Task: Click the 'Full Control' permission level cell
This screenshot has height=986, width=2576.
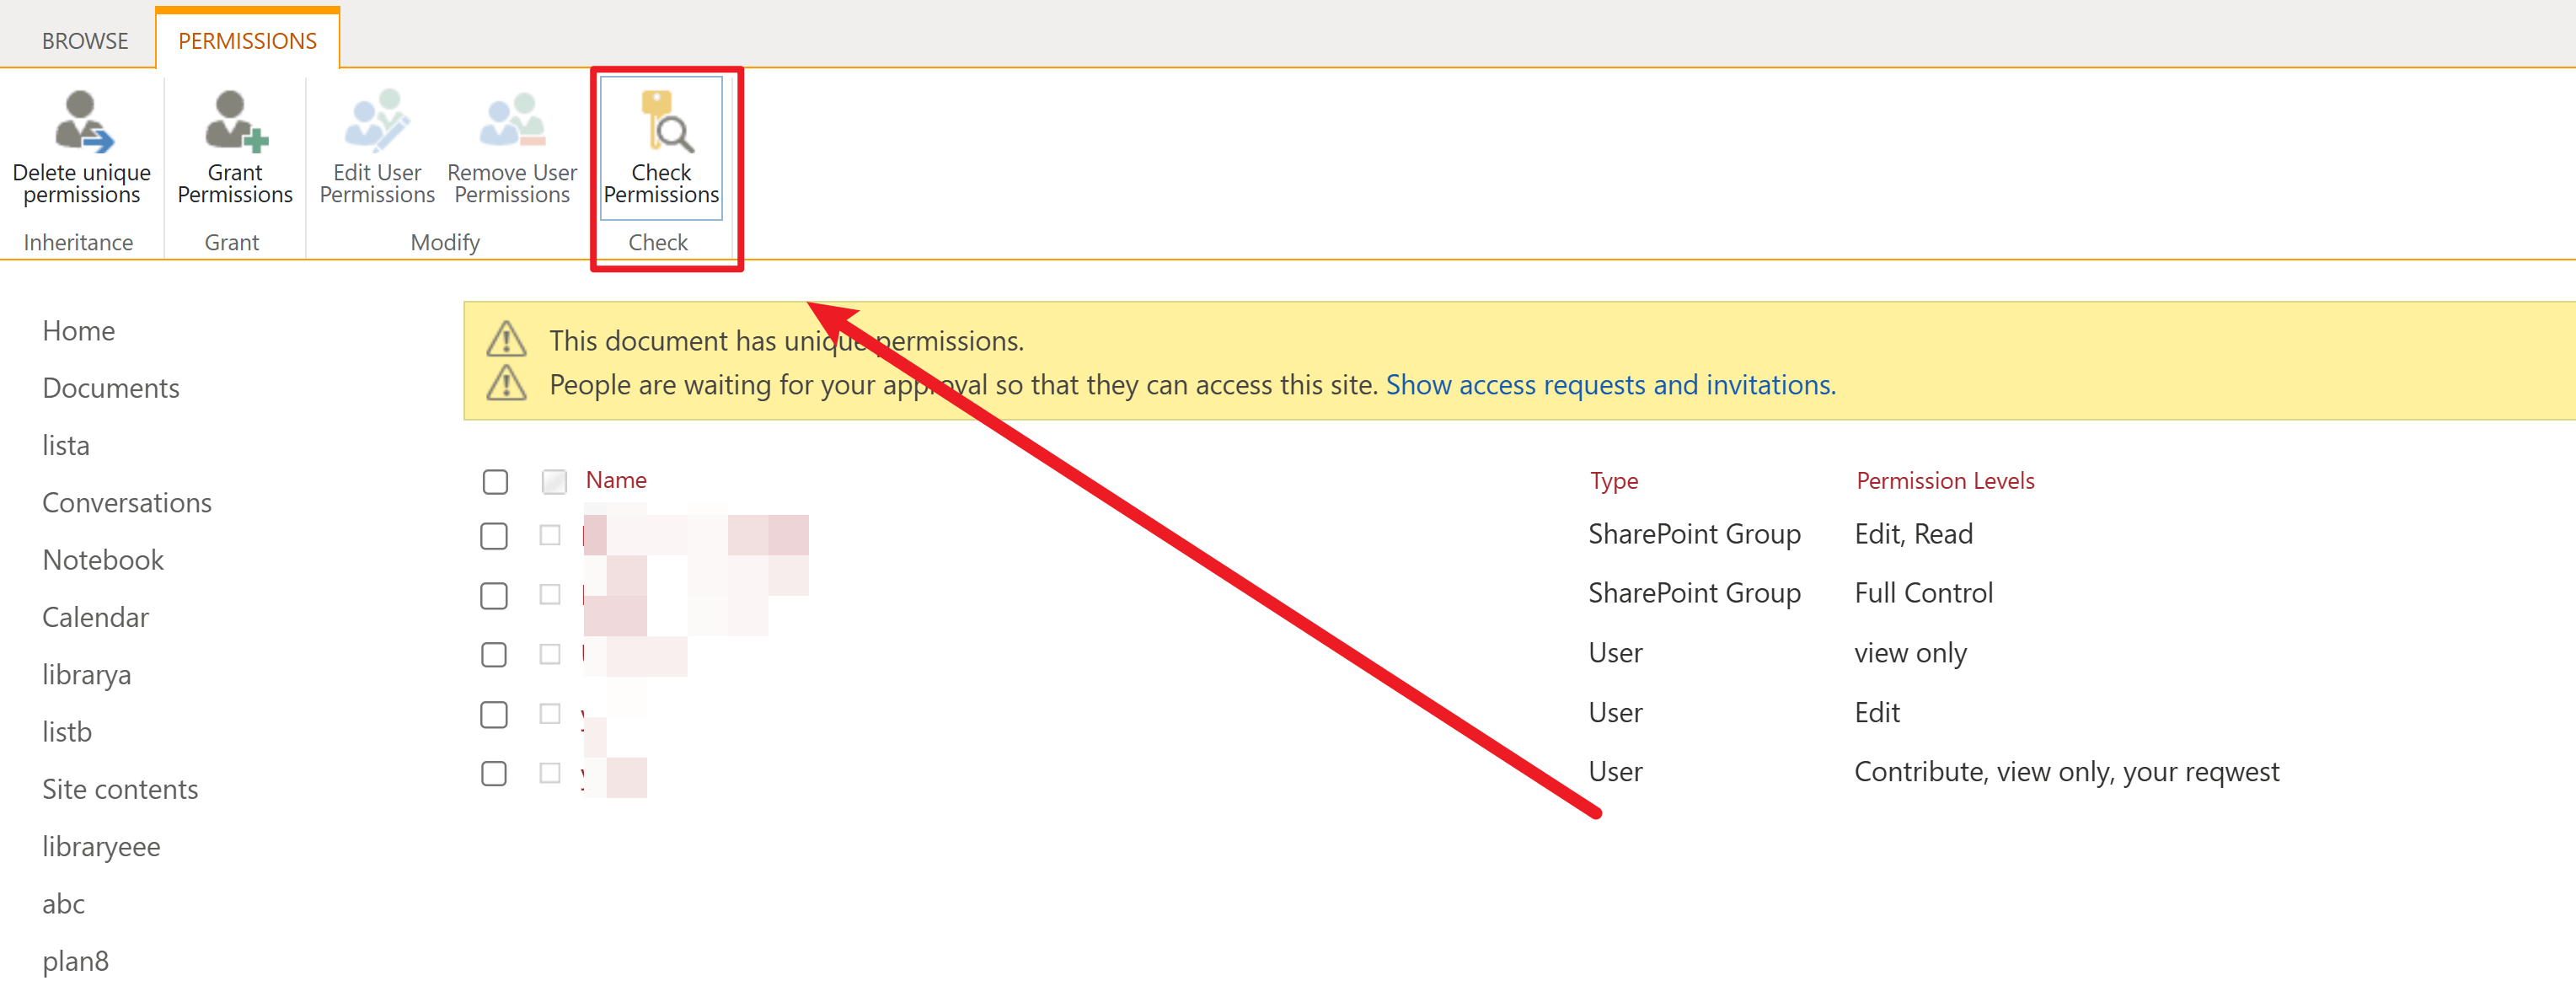Action: pos(1923,593)
